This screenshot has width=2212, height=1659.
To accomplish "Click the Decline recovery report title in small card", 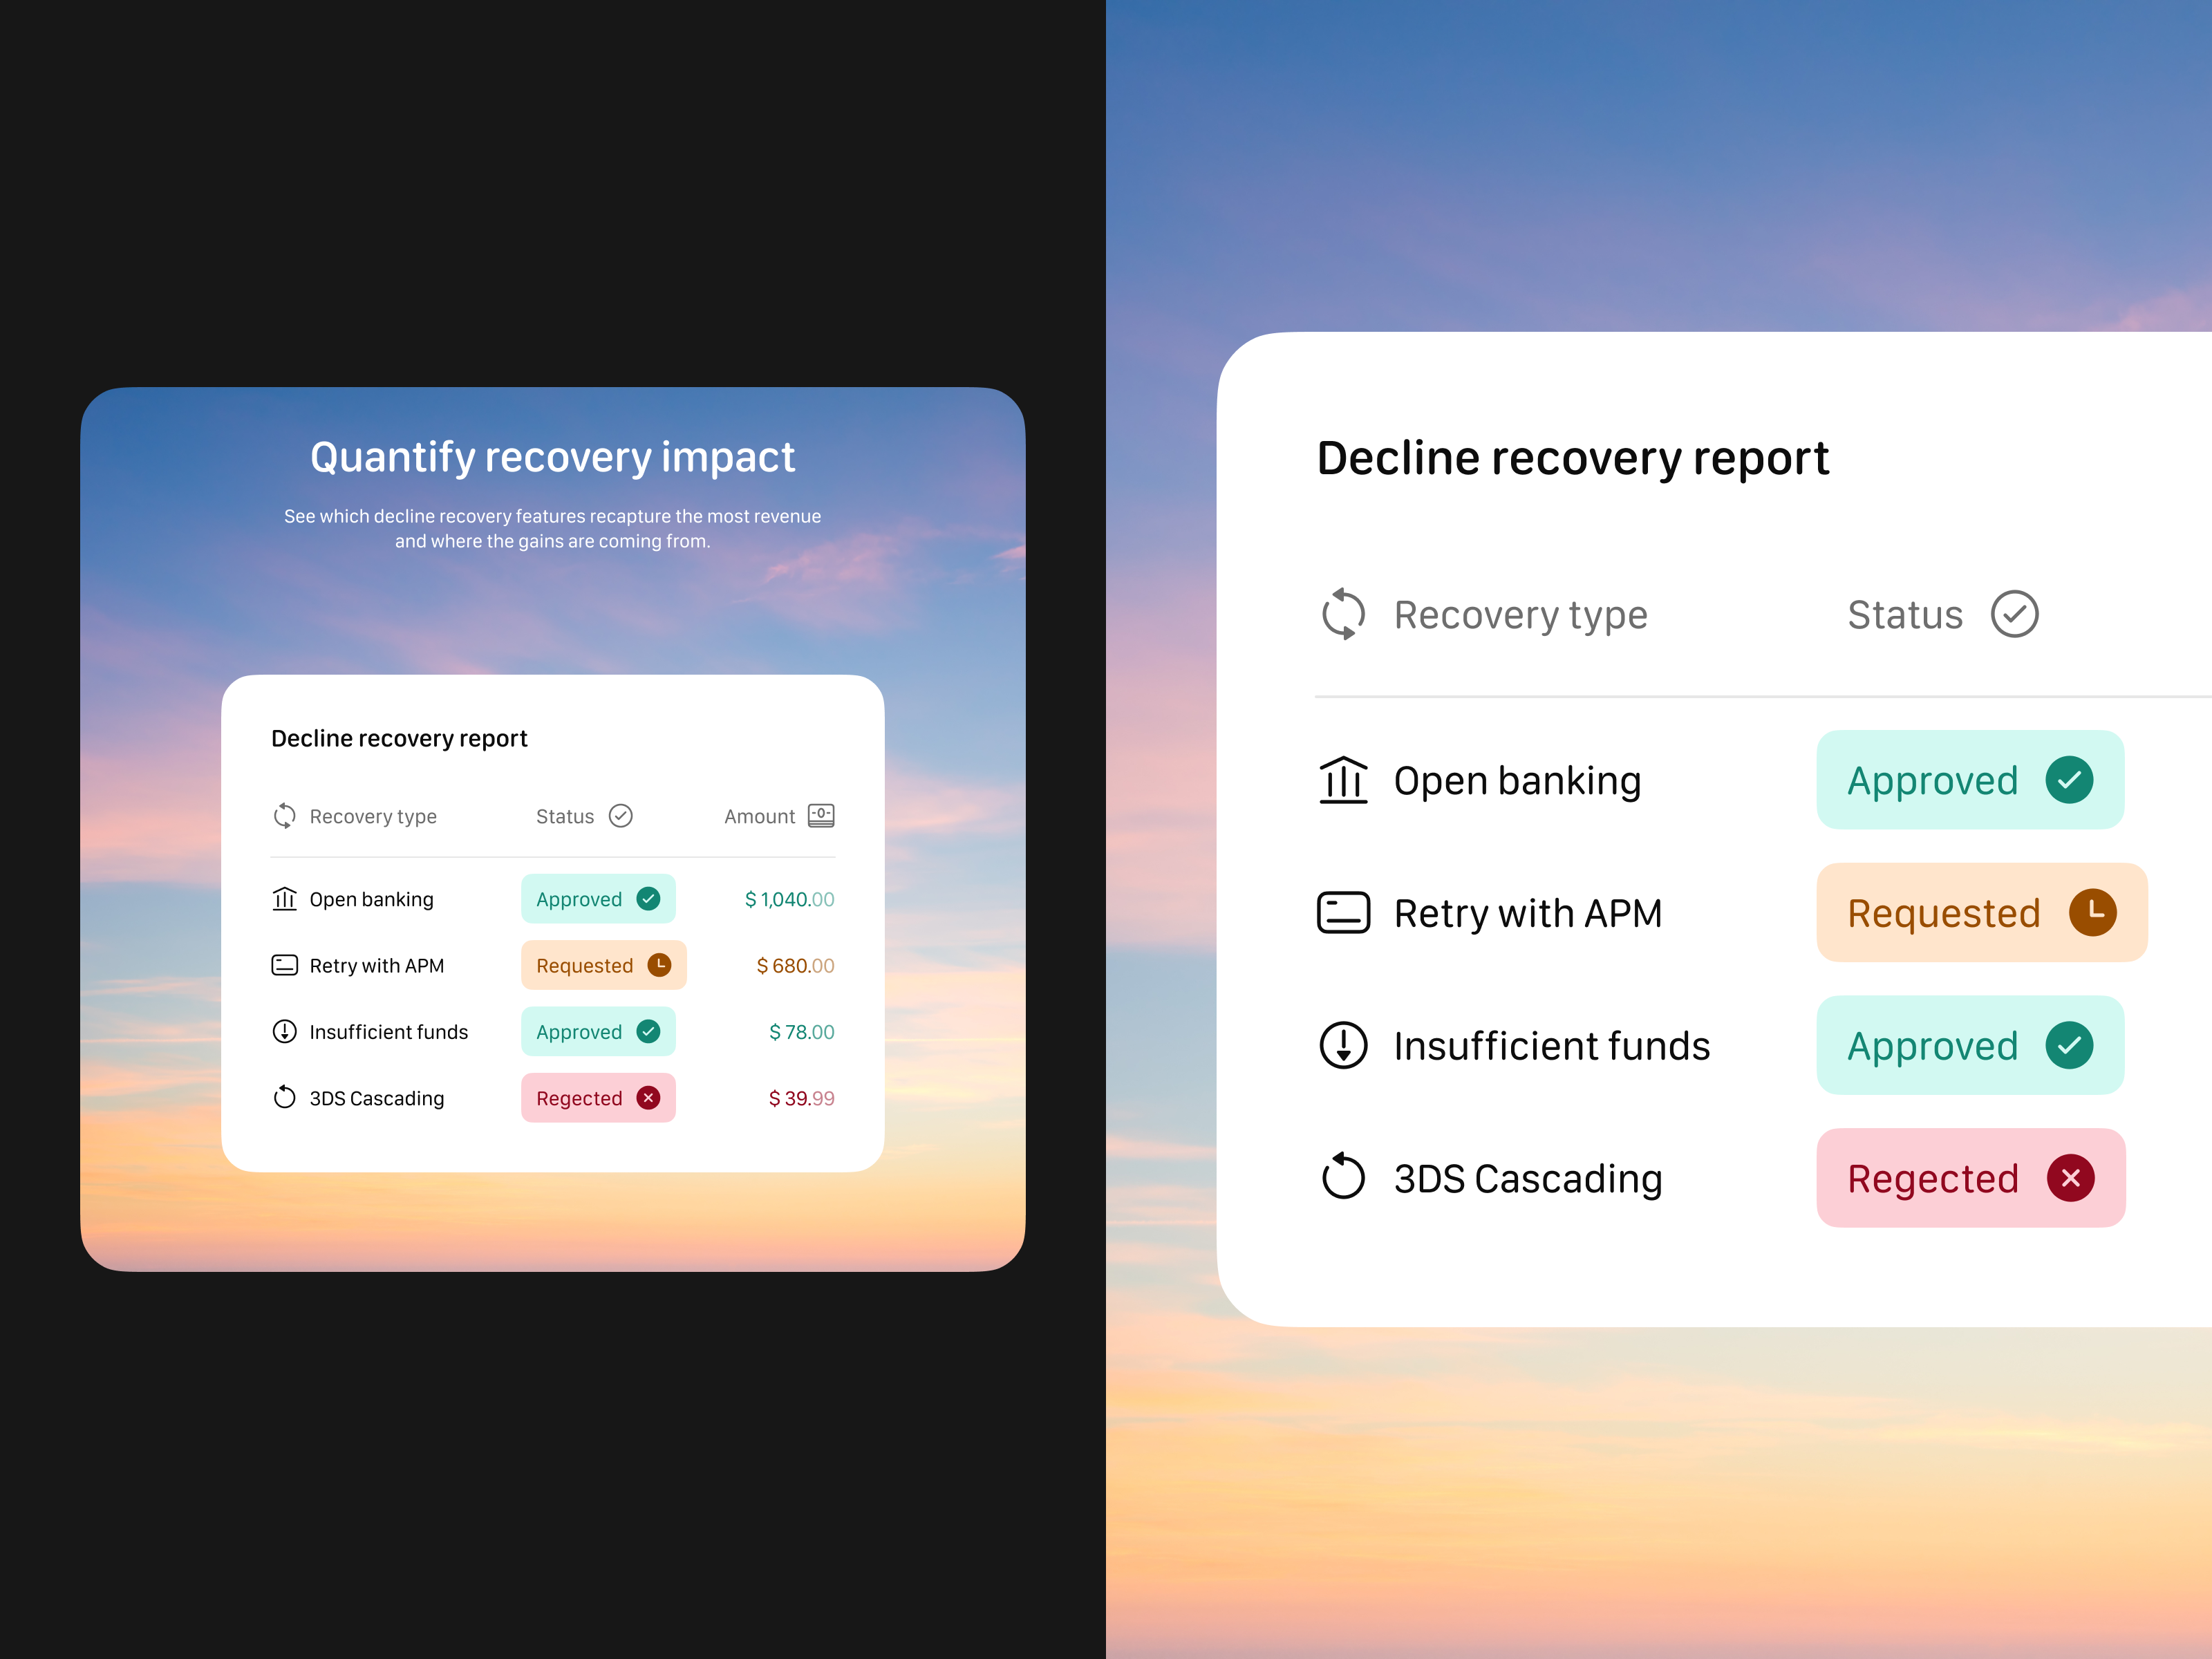I will (399, 738).
